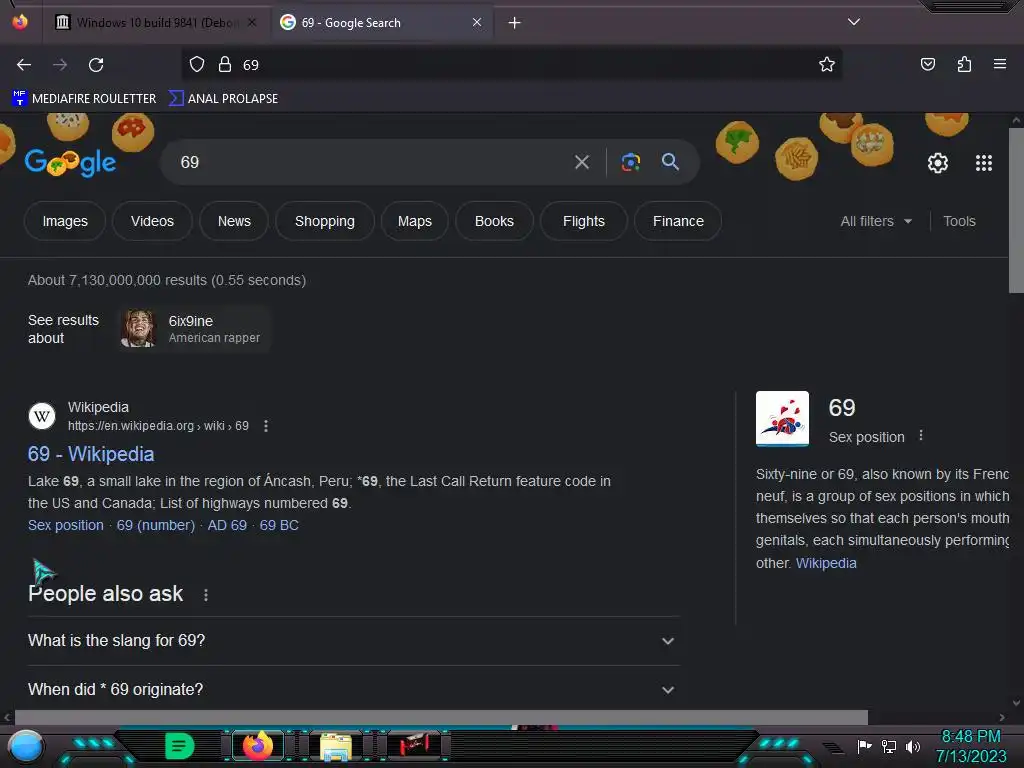1024x768 pixels.
Task: Open File Explorer from taskbar
Action: [336, 746]
